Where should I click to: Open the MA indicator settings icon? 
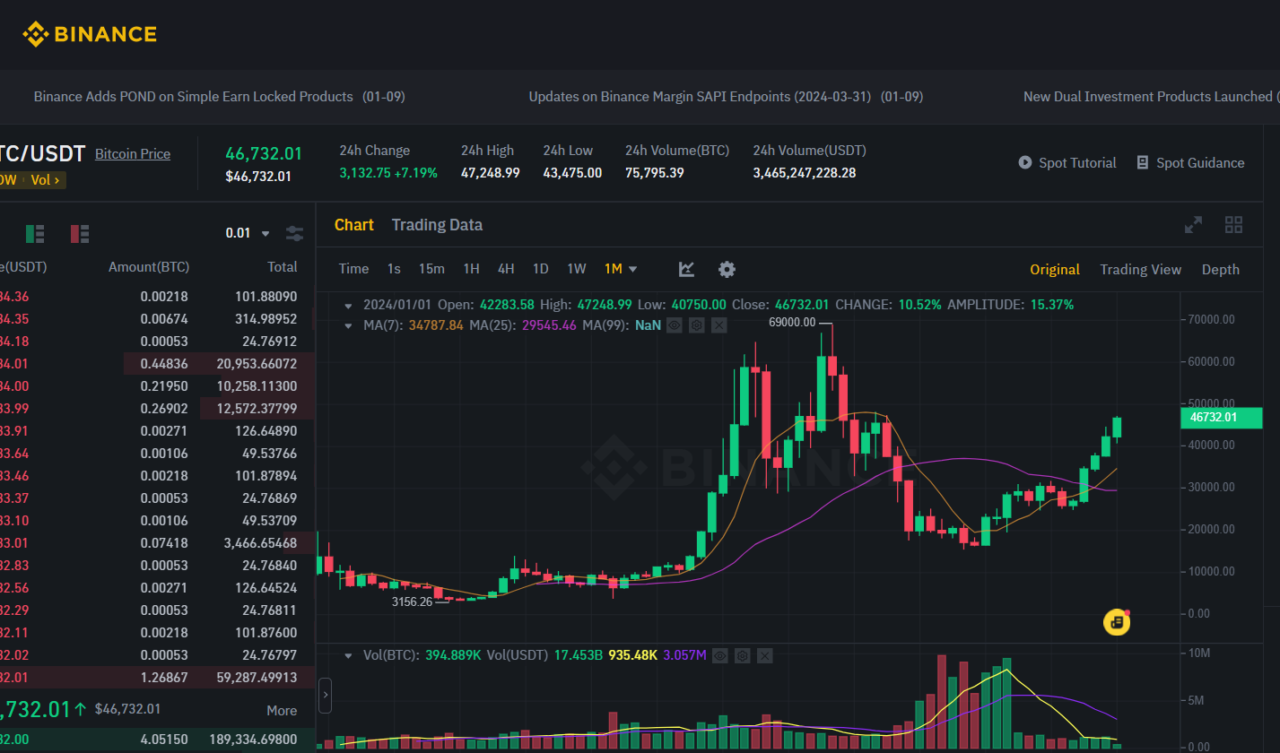click(697, 325)
